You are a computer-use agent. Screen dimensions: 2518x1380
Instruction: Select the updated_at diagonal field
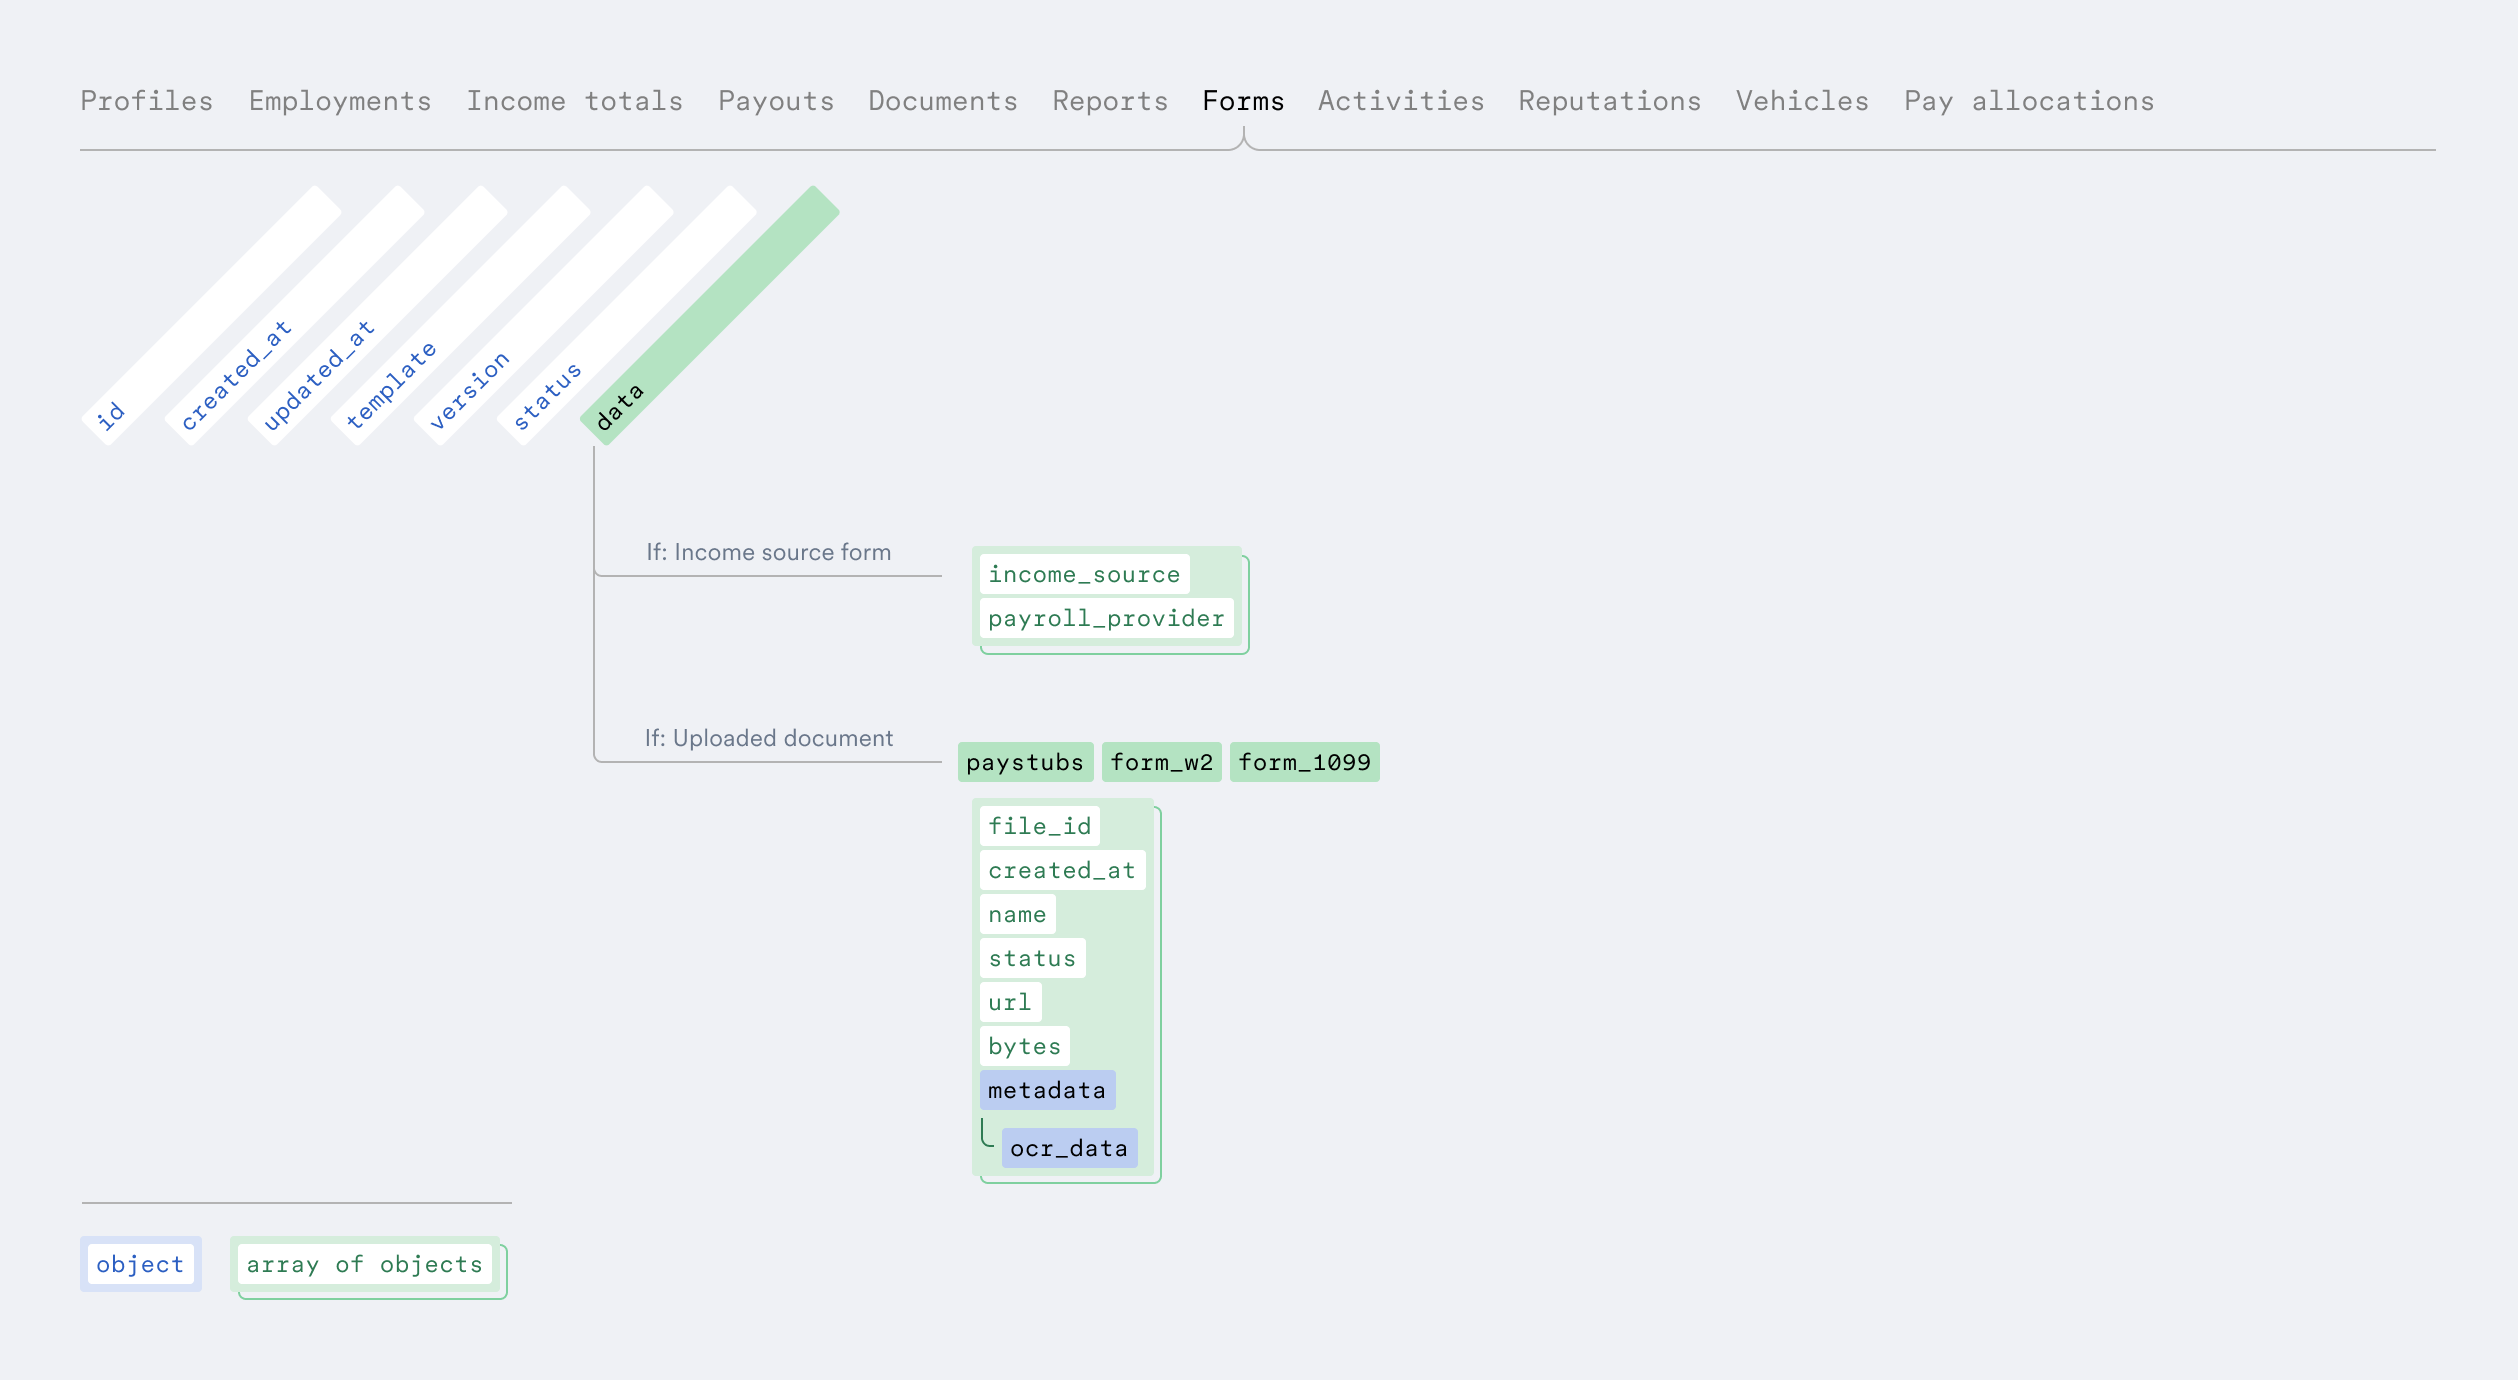(x=318, y=376)
